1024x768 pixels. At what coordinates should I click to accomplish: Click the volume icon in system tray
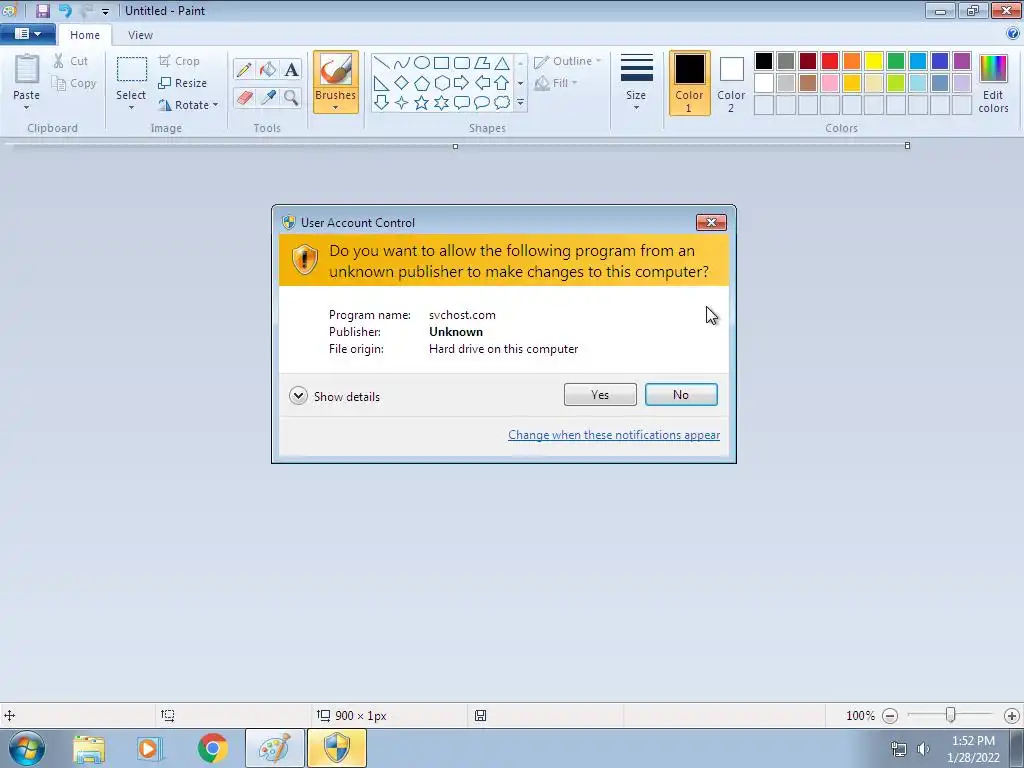point(923,749)
